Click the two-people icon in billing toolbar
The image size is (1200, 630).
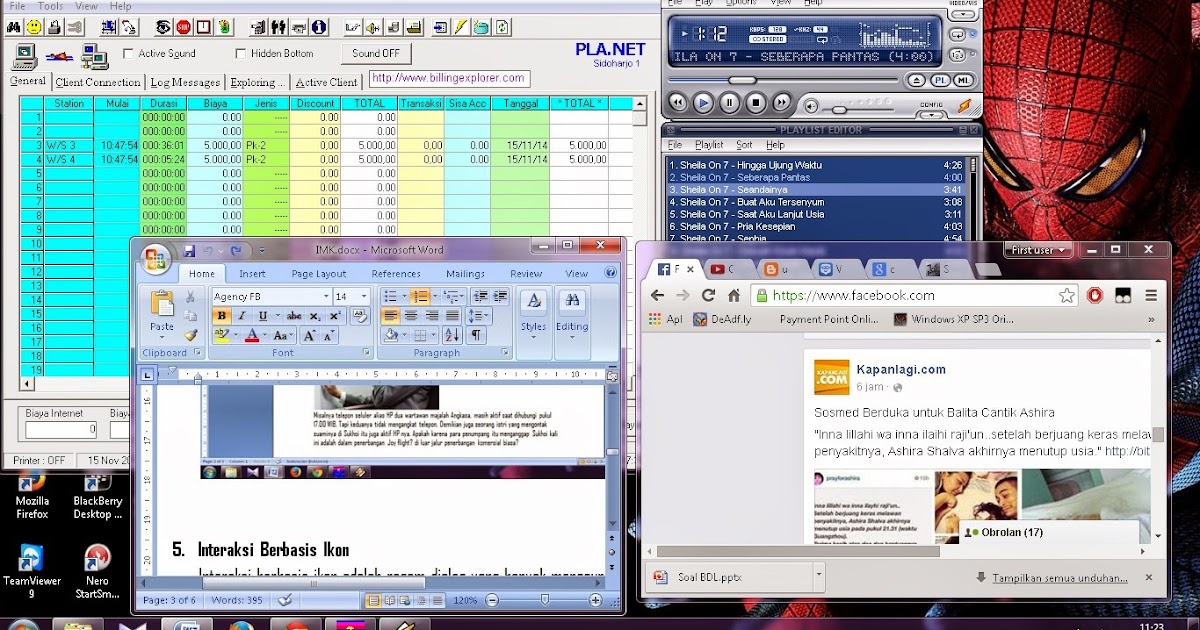(279, 27)
